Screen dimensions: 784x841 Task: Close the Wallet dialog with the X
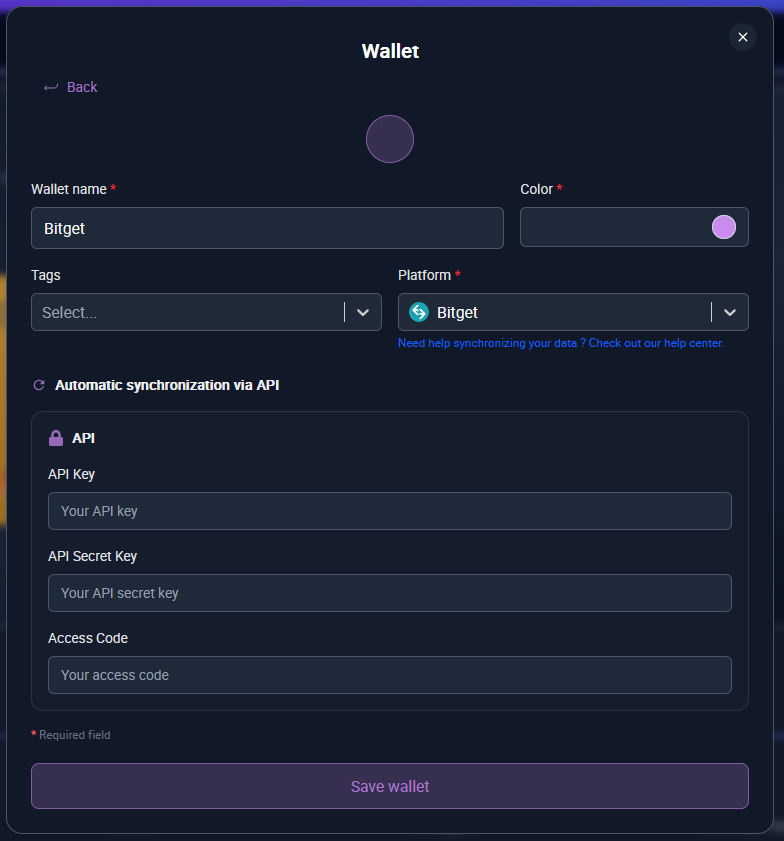(x=742, y=37)
